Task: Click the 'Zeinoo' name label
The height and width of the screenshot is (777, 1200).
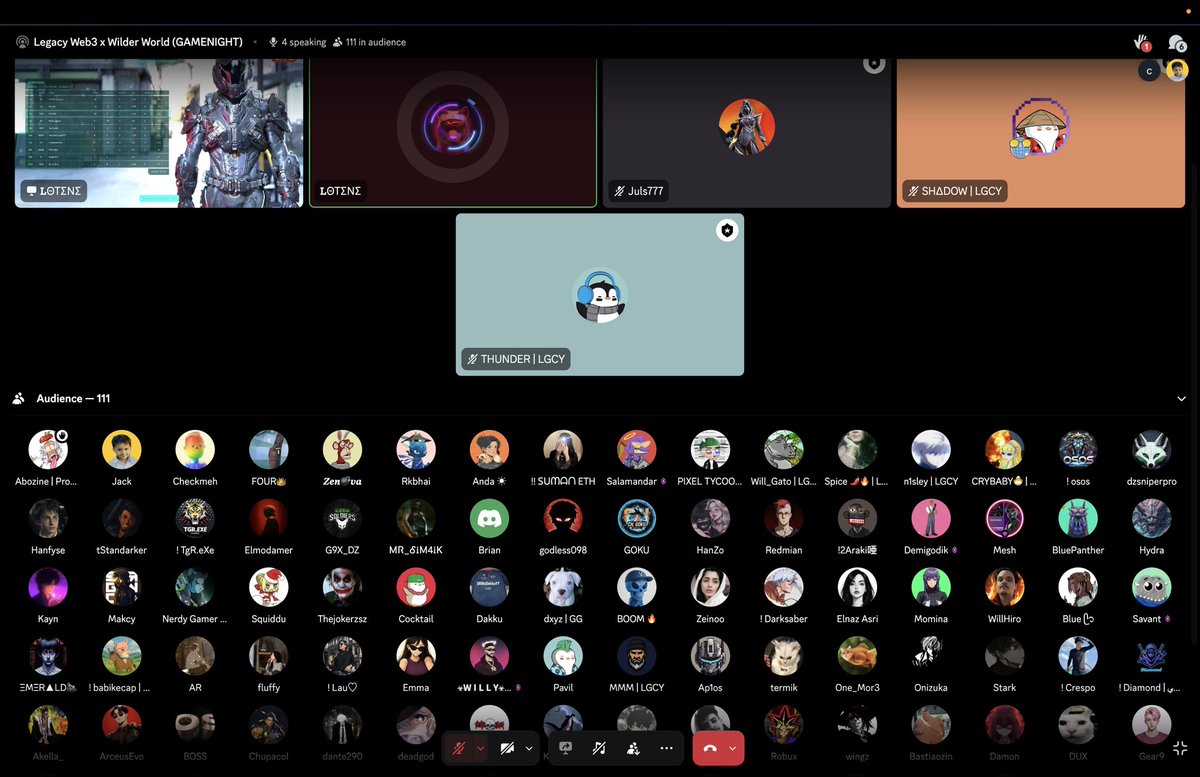Action: point(710,619)
